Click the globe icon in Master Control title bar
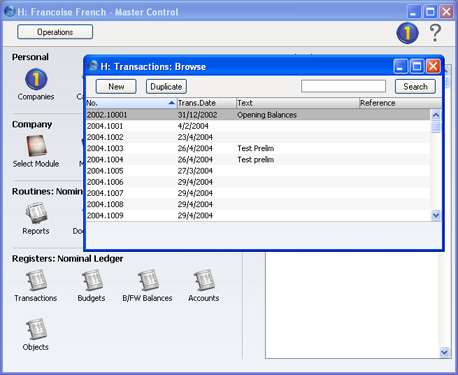The height and width of the screenshot is (375, 458). click(x=10, y=11)
